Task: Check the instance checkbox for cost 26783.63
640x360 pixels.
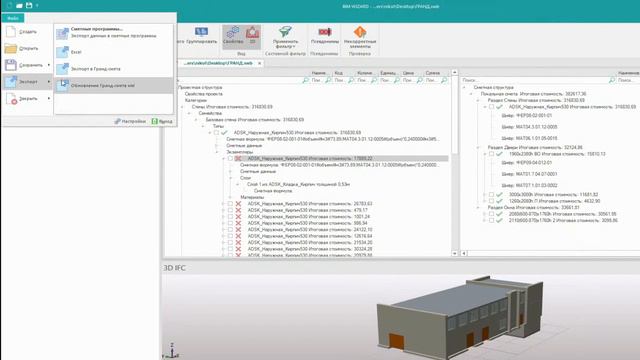Action: (x=230, y=204)
